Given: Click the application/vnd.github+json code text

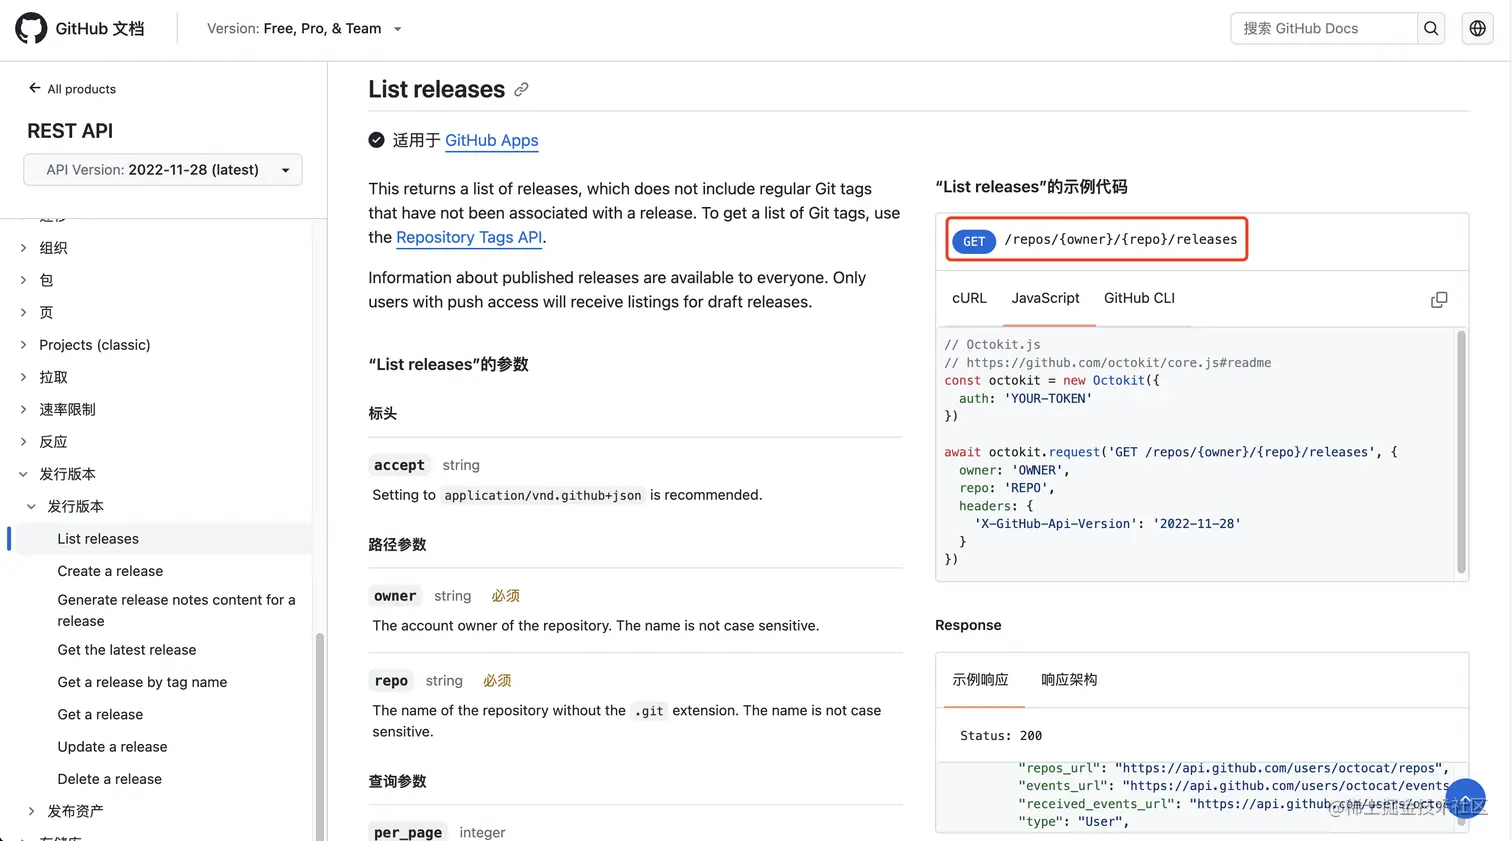Looking at the screenshot, I should point(543,495).
